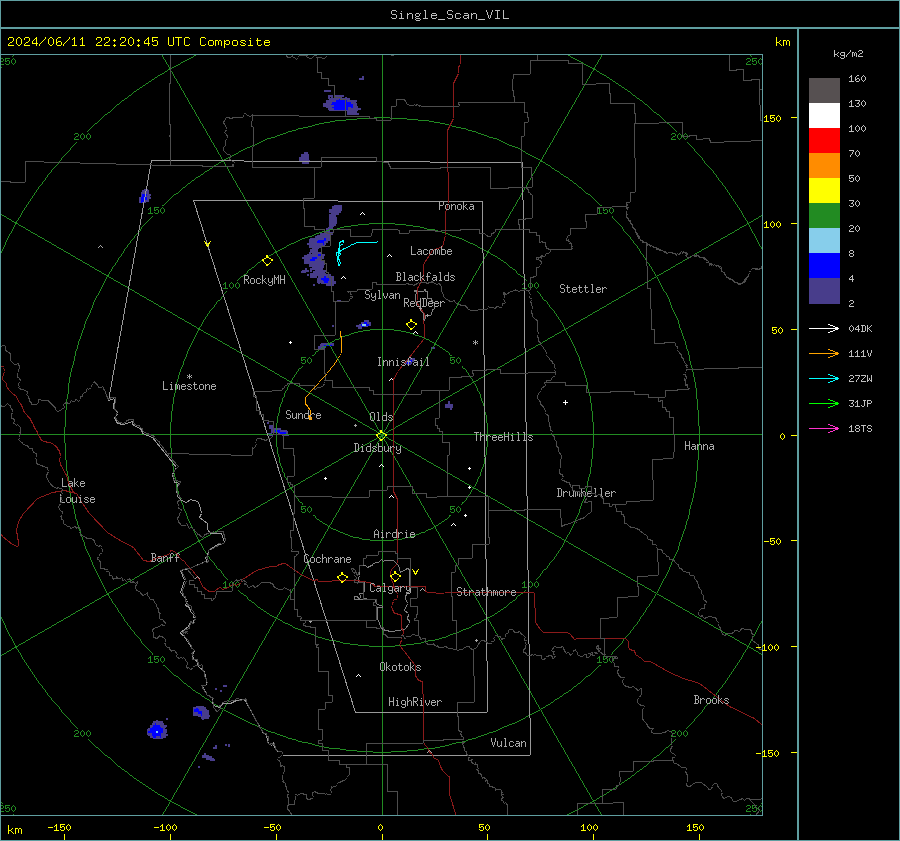Screen dimensions: 900x841
Task: Select the bright blue 4–8 swatch
Action: [824, 266]
